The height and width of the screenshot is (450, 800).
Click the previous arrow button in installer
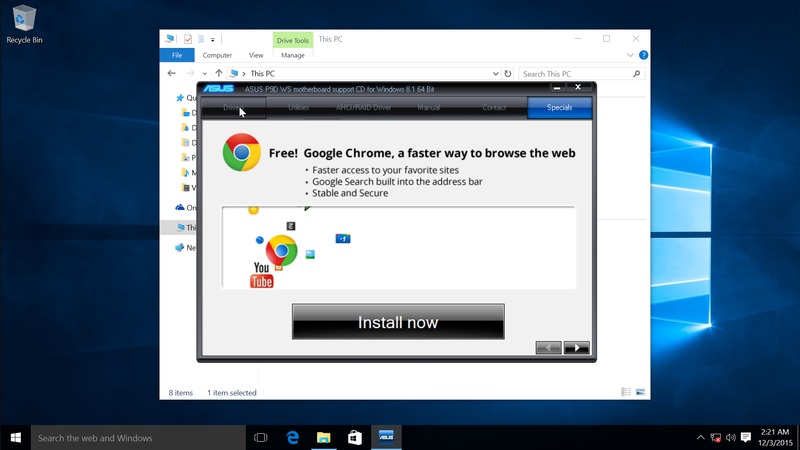click(x=549, y=348)
